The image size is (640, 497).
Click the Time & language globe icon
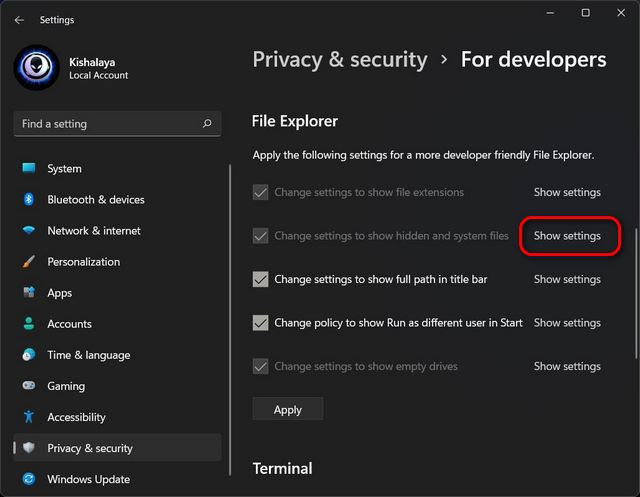[x=29, y=354]
